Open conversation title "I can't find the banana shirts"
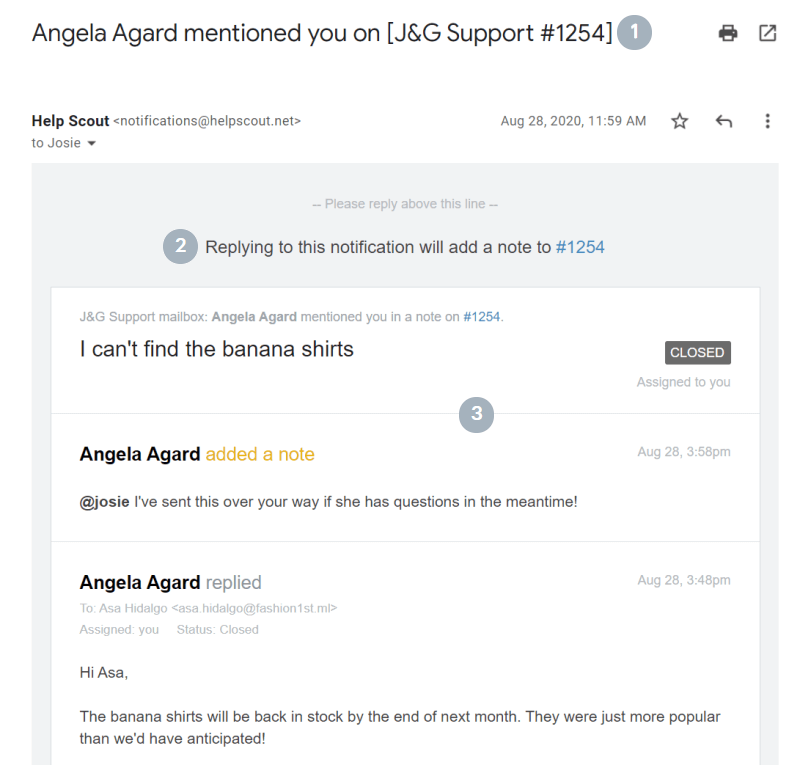 [x=216, y=349]
